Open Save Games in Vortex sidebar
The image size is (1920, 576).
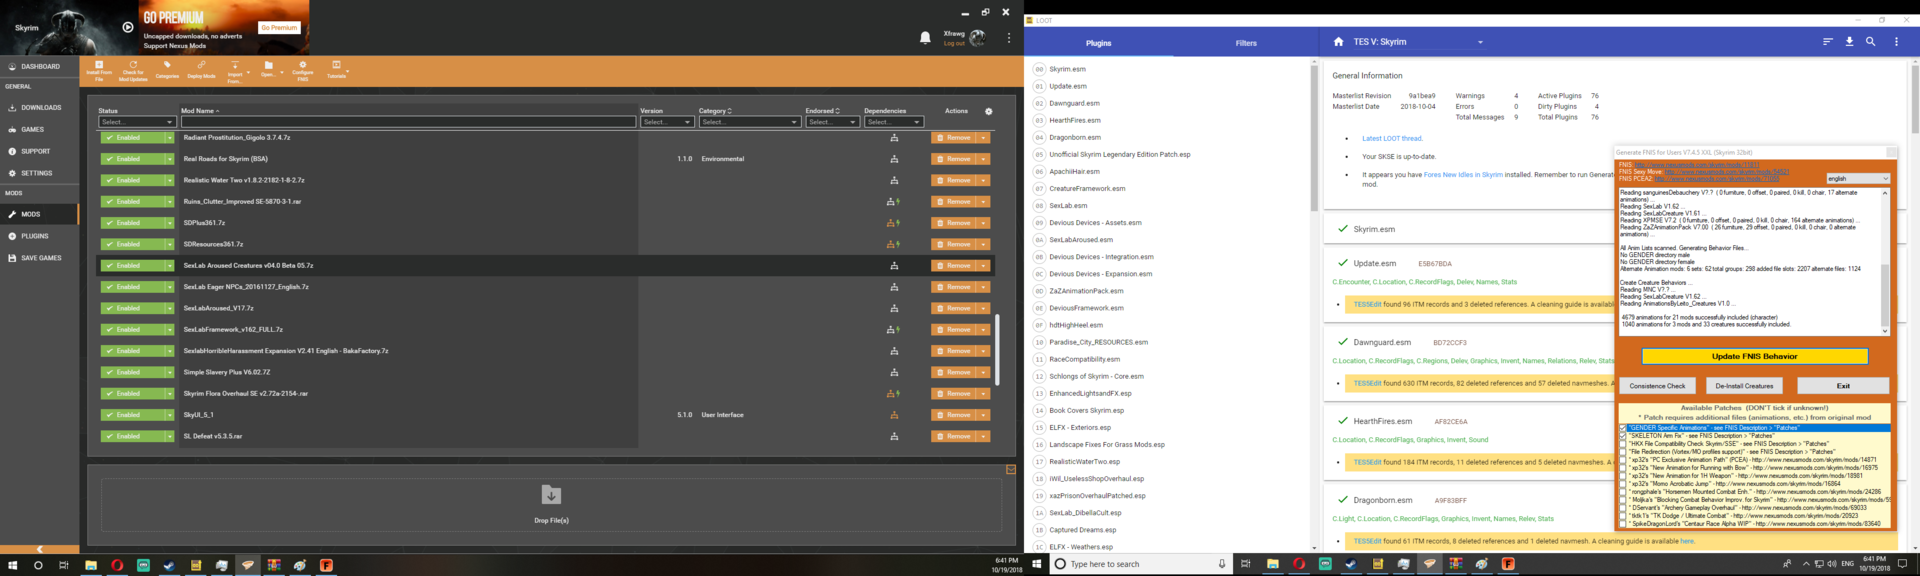(39, 258)
